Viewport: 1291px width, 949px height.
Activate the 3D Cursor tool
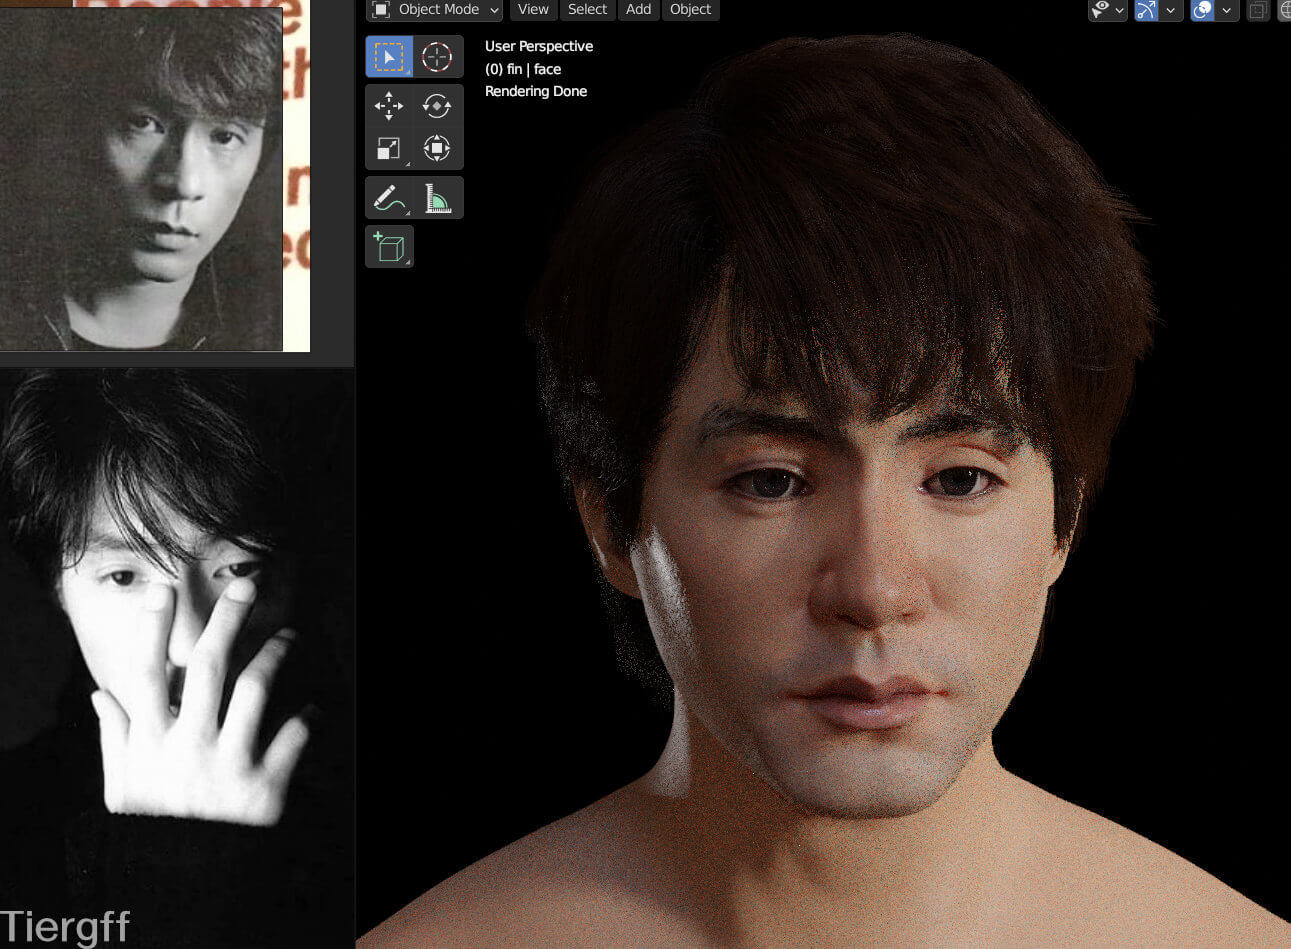click(437, 57)
